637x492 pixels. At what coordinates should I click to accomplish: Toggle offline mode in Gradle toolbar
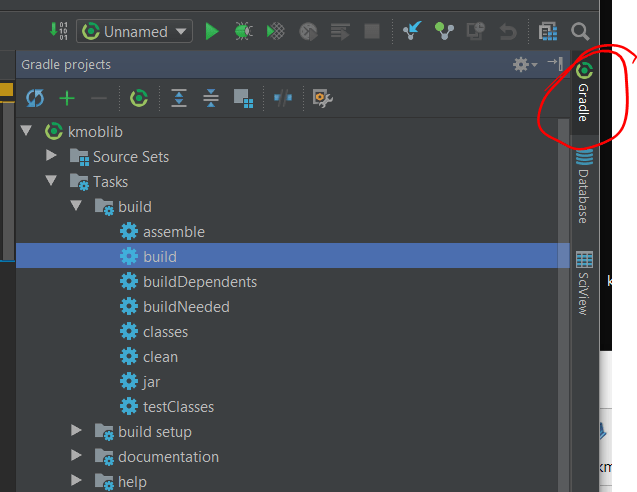point(283,98)
